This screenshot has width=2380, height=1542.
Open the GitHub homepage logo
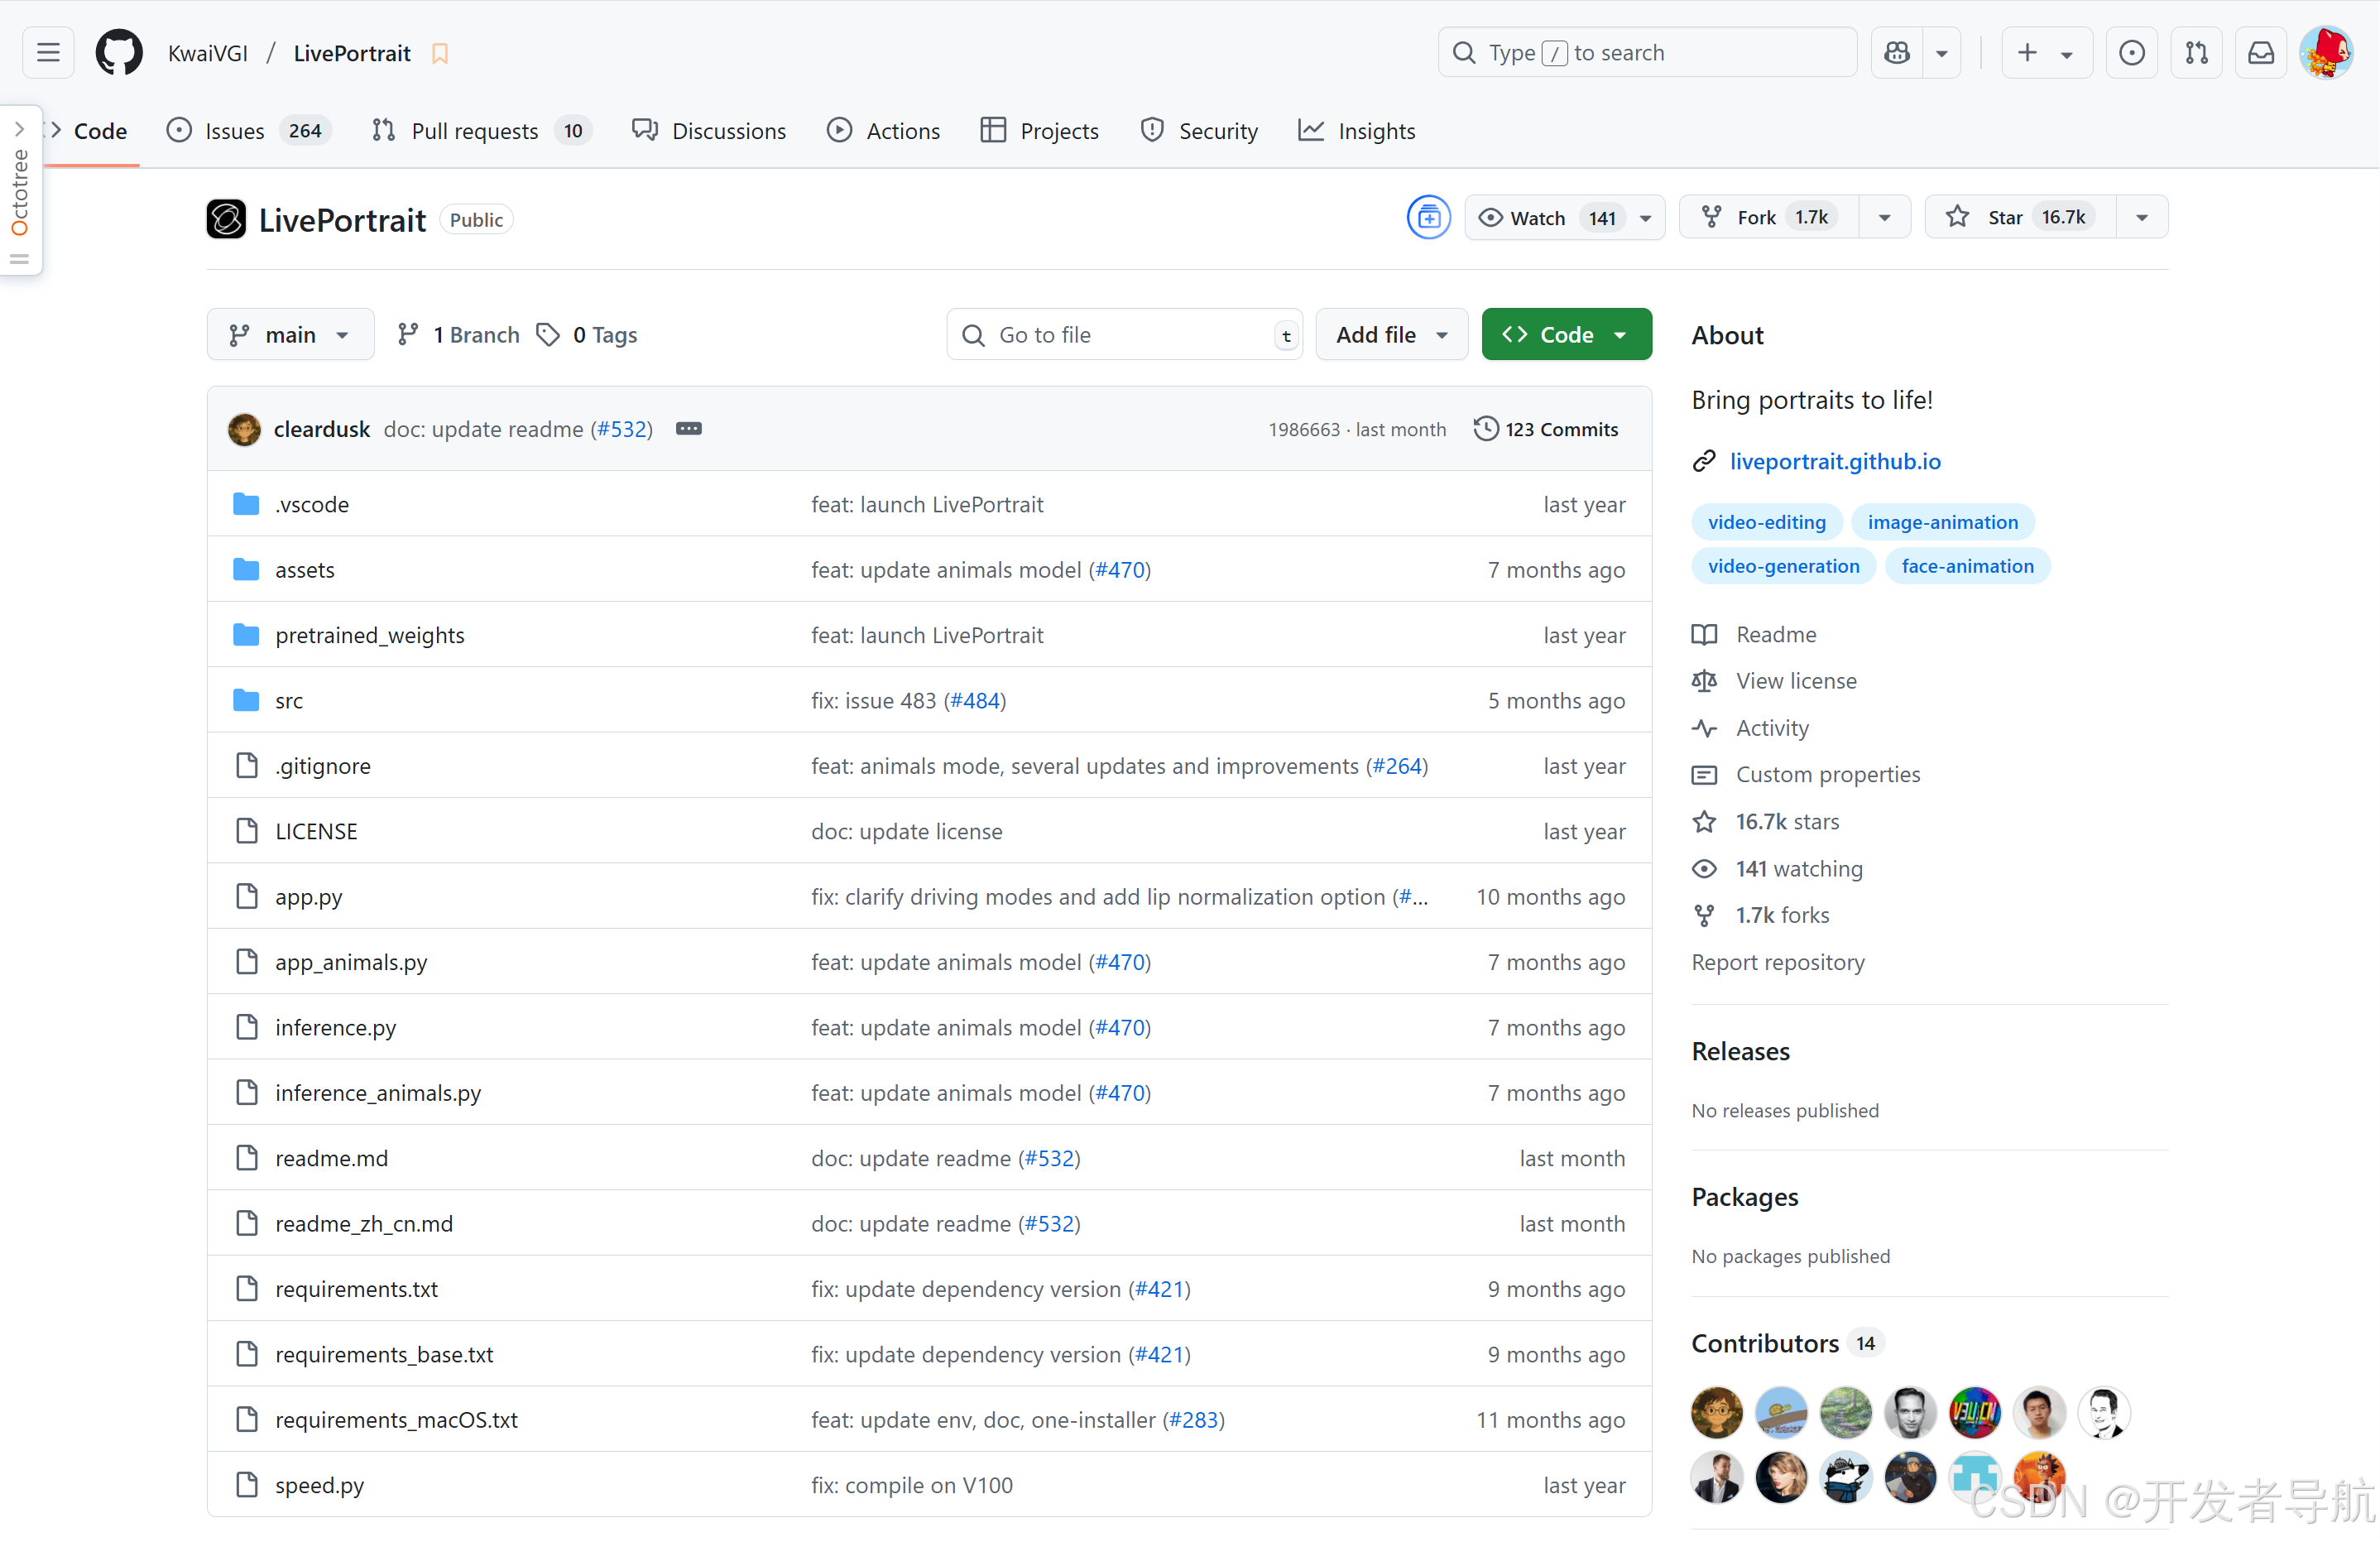[x=118, y=53]
